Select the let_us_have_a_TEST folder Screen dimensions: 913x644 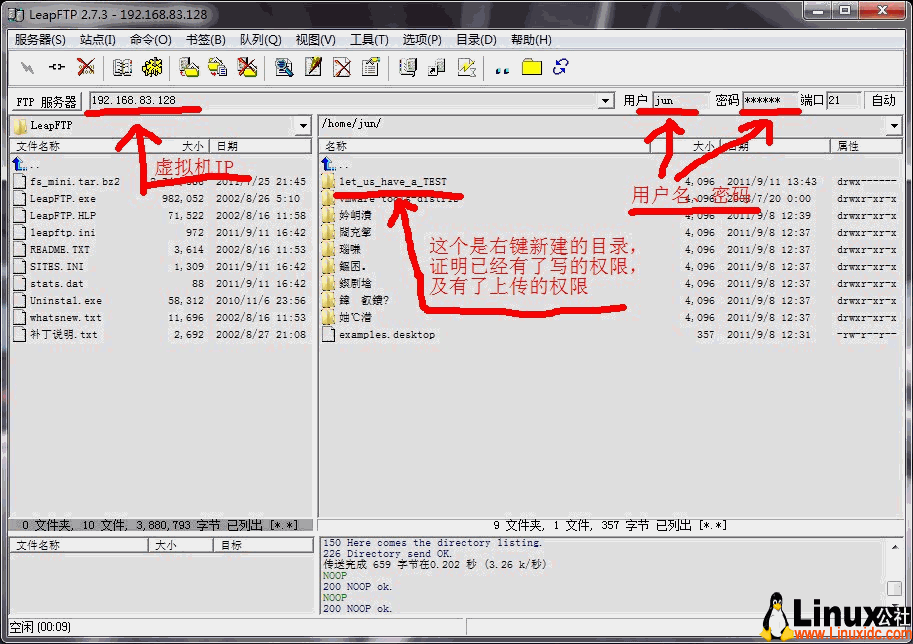point(392,182)
